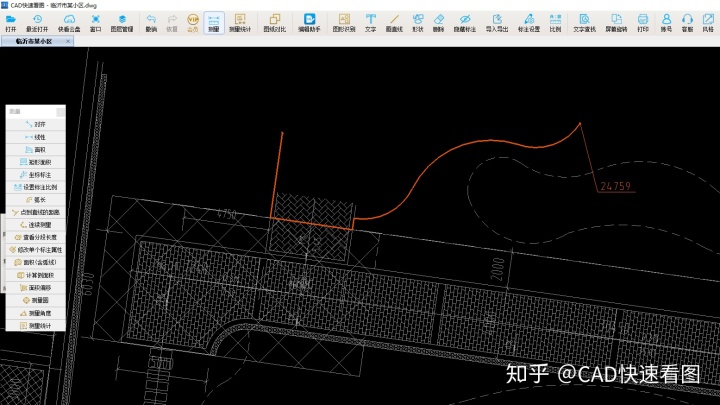Toggle the 测量 measure tool in toolbar
This screenshot has height=405, width=720.
click(x=214, y=22)
